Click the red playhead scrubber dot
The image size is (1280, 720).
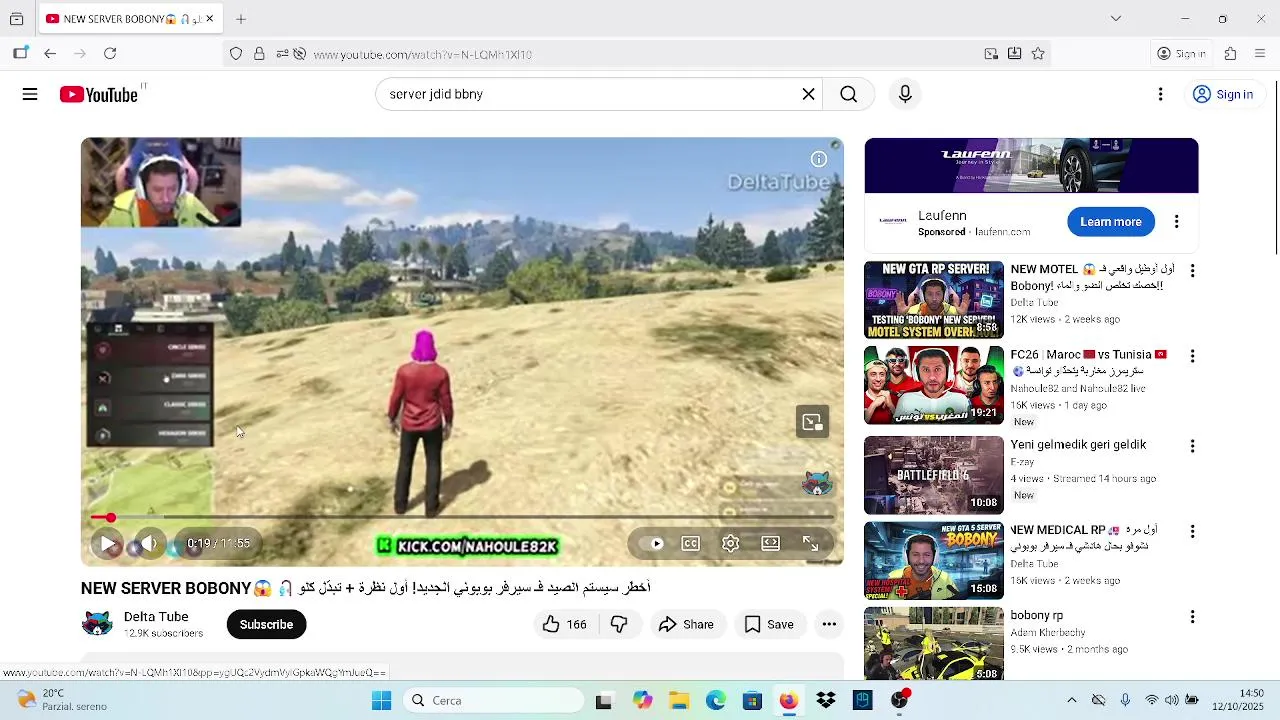[x=110, y=518]
